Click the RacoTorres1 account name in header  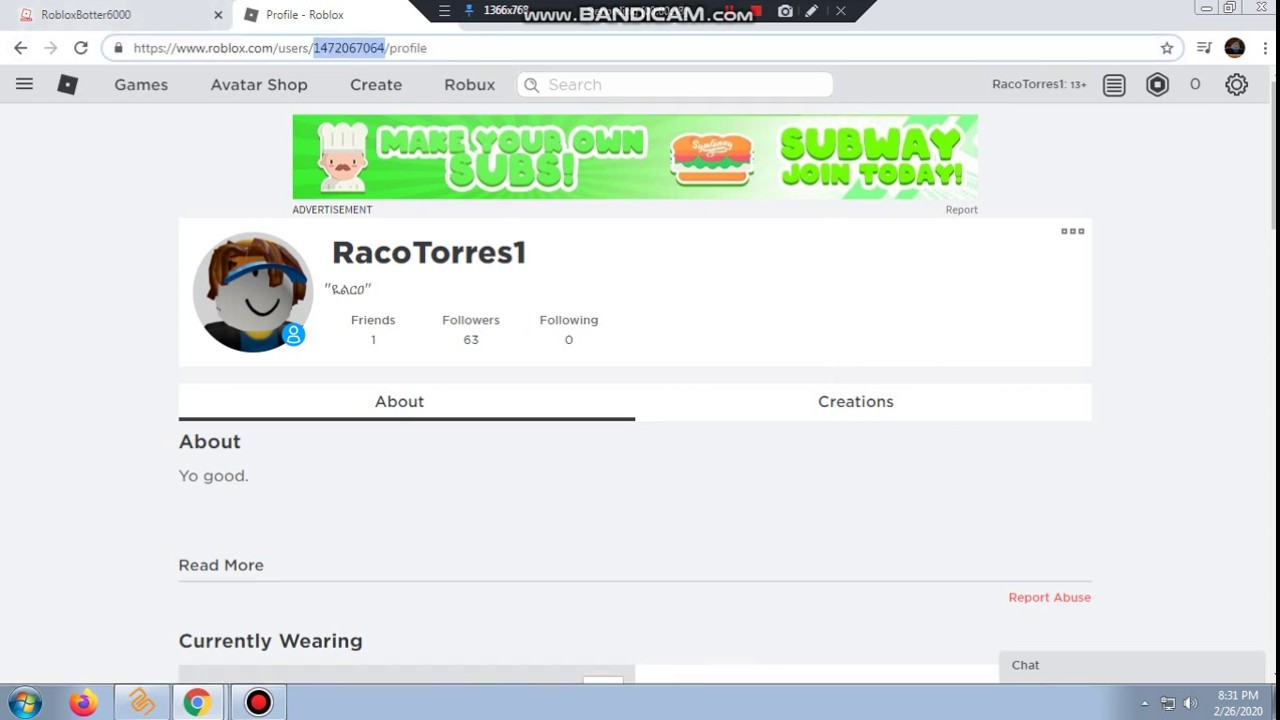tap(1039, 84)
